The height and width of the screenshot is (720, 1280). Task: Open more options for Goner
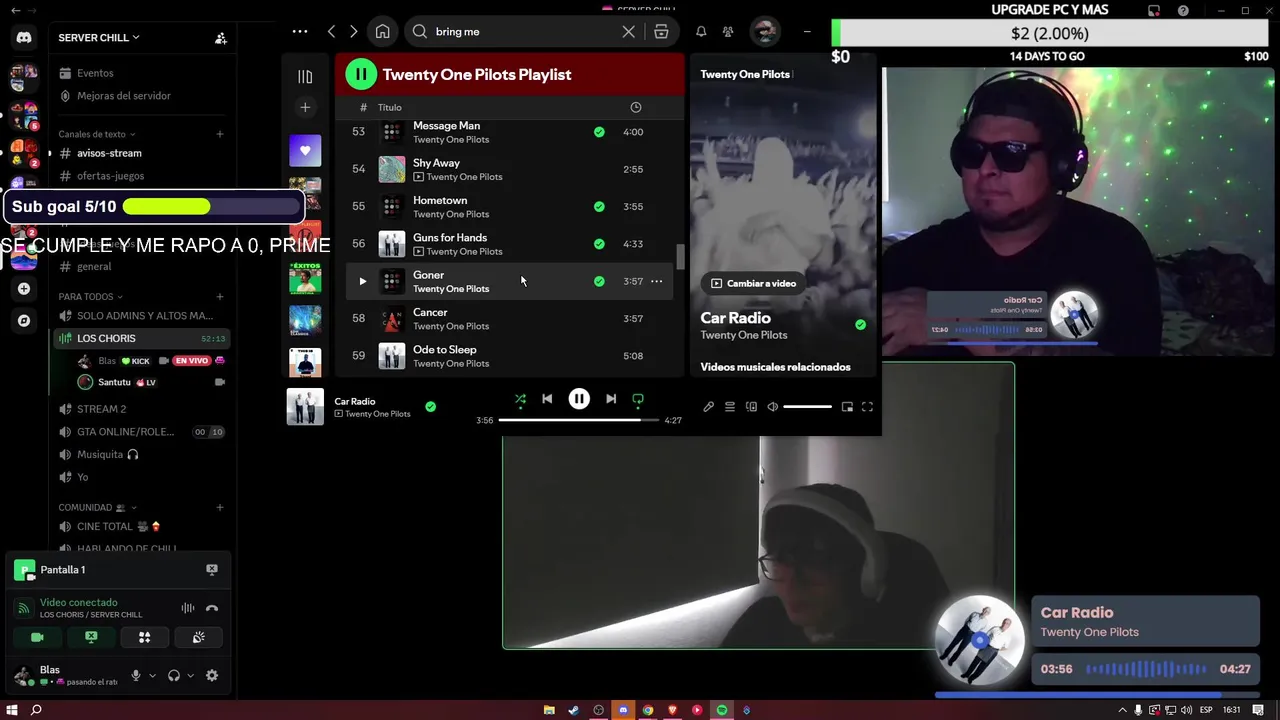click(x=657, y=281)
